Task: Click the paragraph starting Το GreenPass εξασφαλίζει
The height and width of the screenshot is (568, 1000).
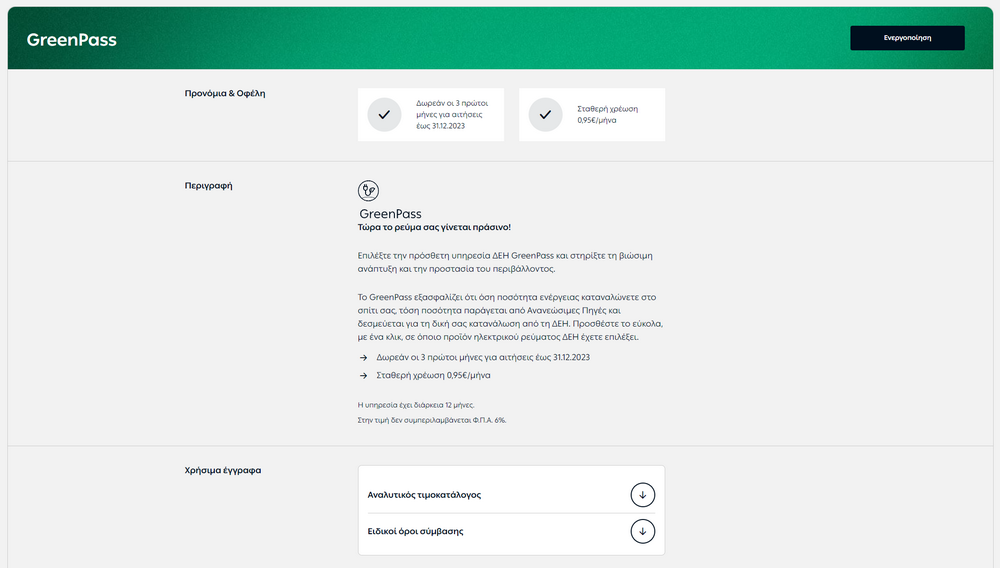Action: pos(510,317)
